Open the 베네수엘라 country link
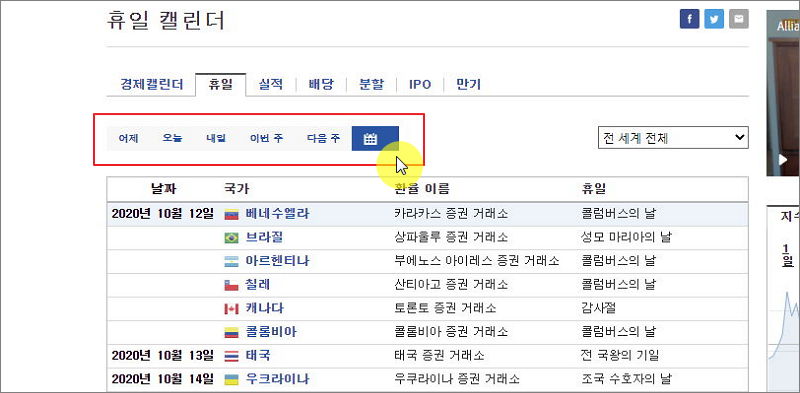 coord(277,214)
